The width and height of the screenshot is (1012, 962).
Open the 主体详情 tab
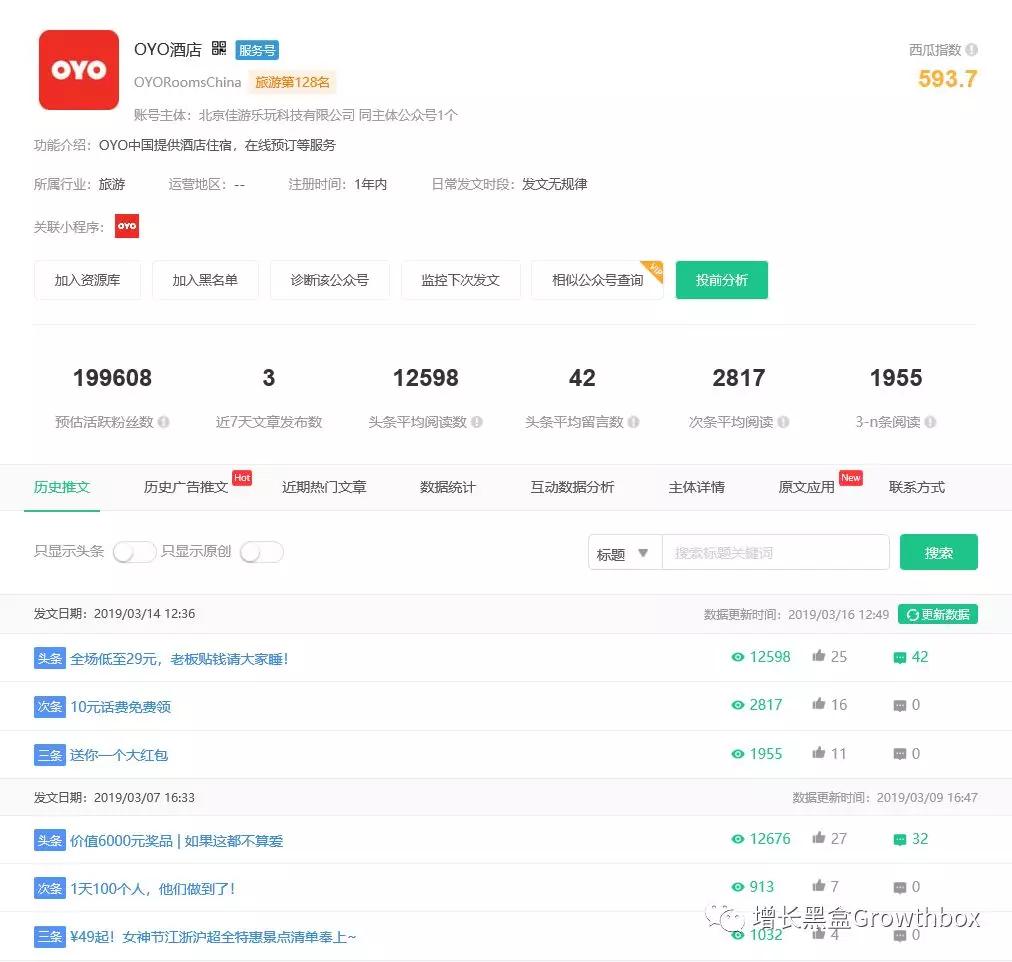click(696, 487)
